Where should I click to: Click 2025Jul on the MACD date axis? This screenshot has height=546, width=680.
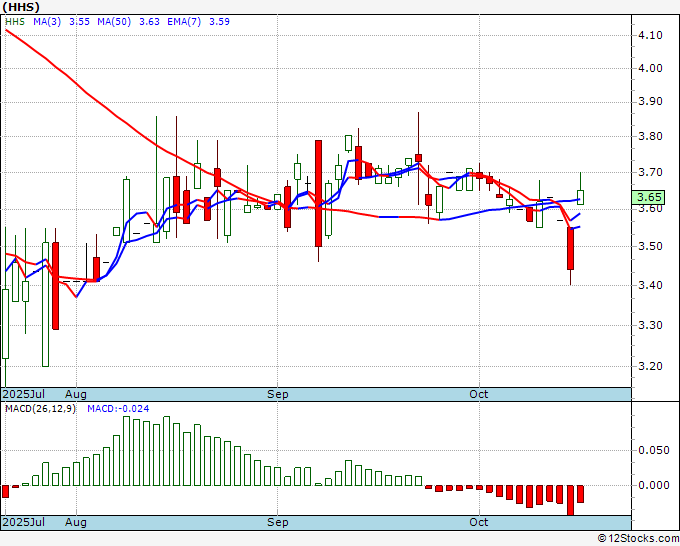pyautogui.click(x=24, y=522)
